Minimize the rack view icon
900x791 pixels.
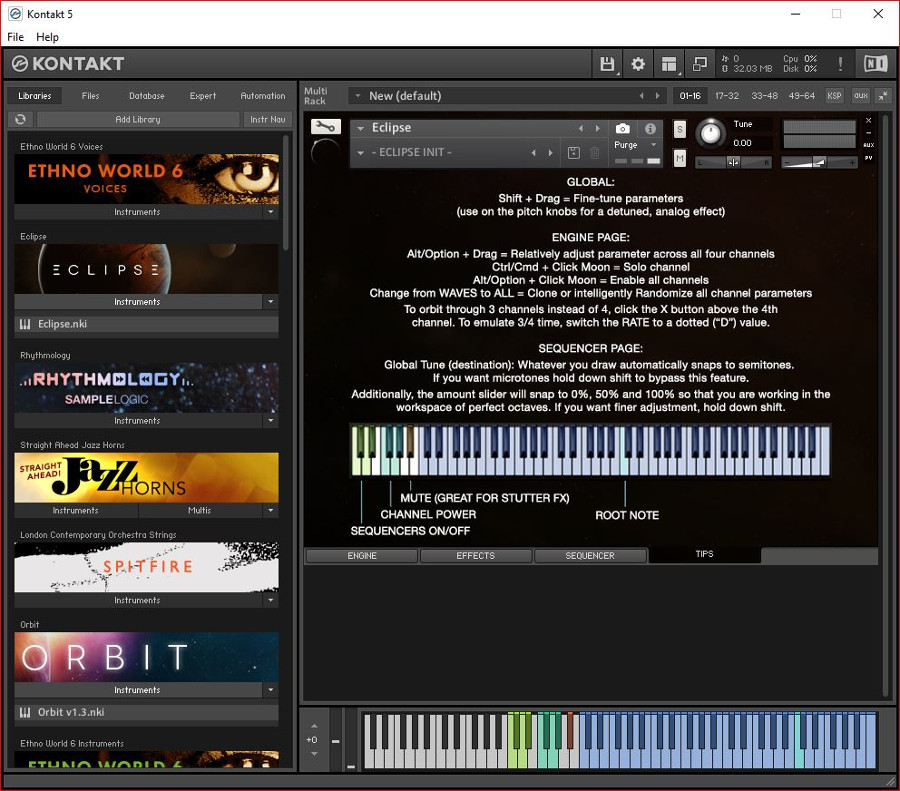click(883, 96)
